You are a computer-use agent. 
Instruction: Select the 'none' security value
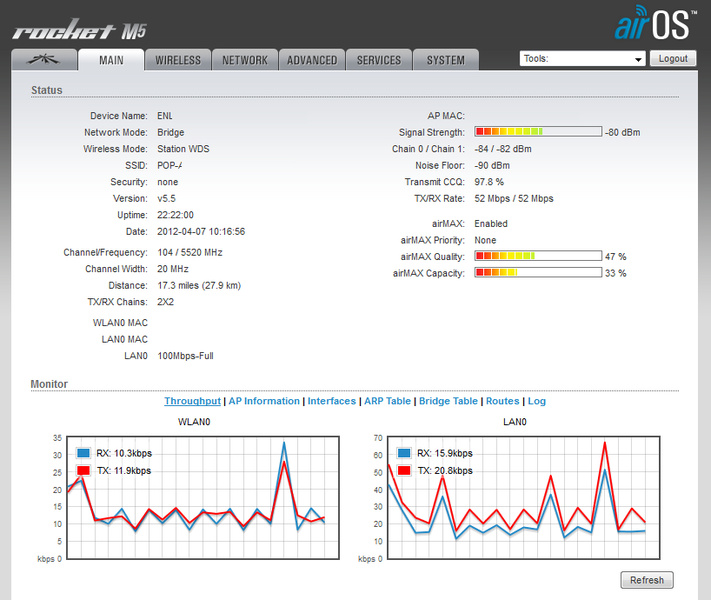(168, 182)
